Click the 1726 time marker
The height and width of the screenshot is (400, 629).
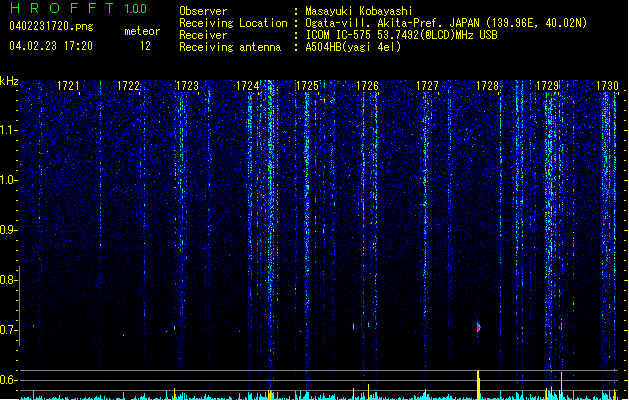point(367,86)
